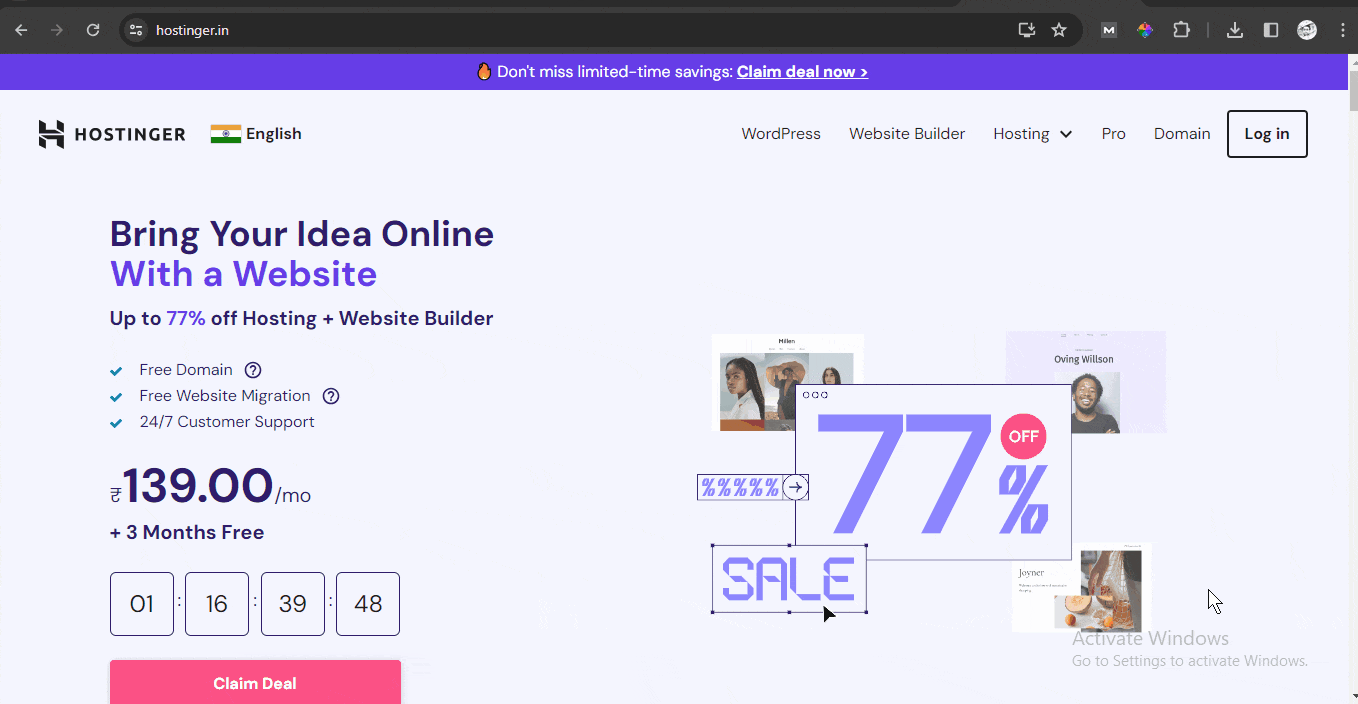Screen dimensions: 1358x704
Task: Click the Chrome profile avatar
Action: tap(1307, 30)
